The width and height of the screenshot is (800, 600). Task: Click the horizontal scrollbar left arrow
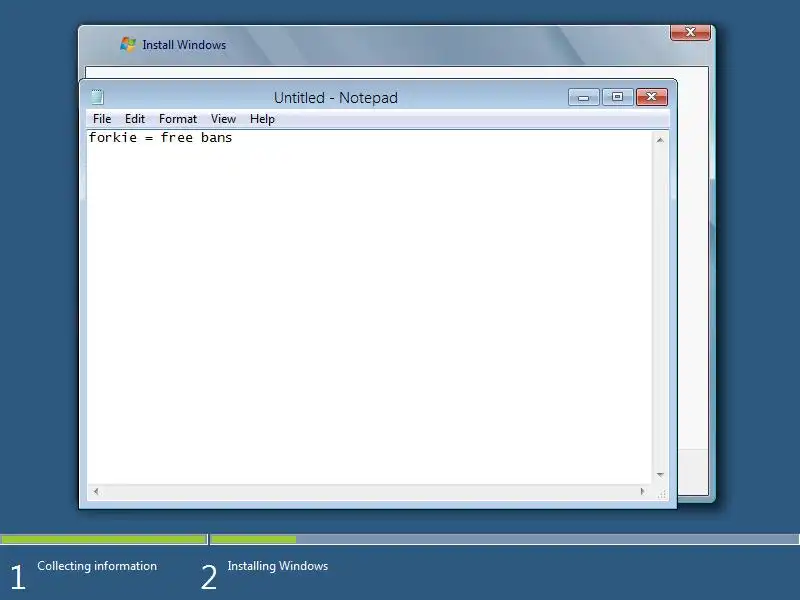(96, 491)
